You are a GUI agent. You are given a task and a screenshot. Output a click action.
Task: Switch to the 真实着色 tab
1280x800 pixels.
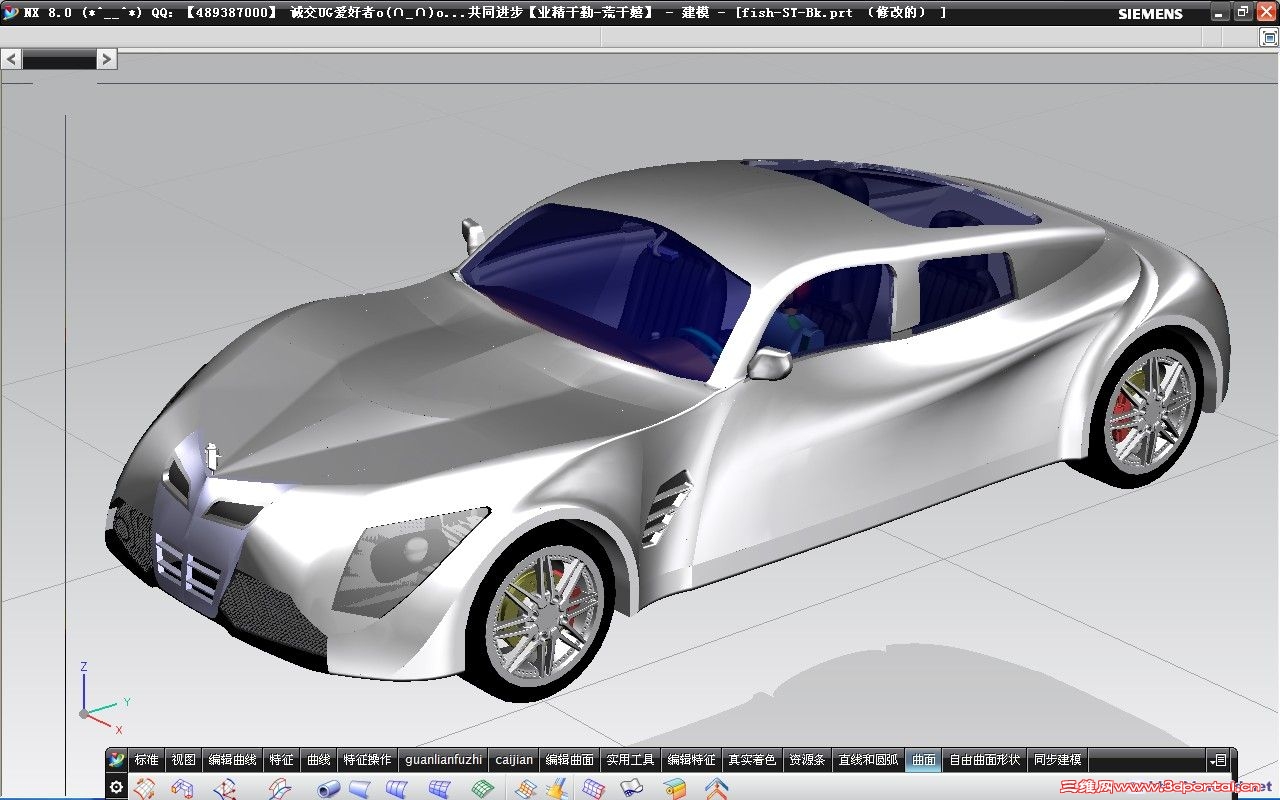751,760
